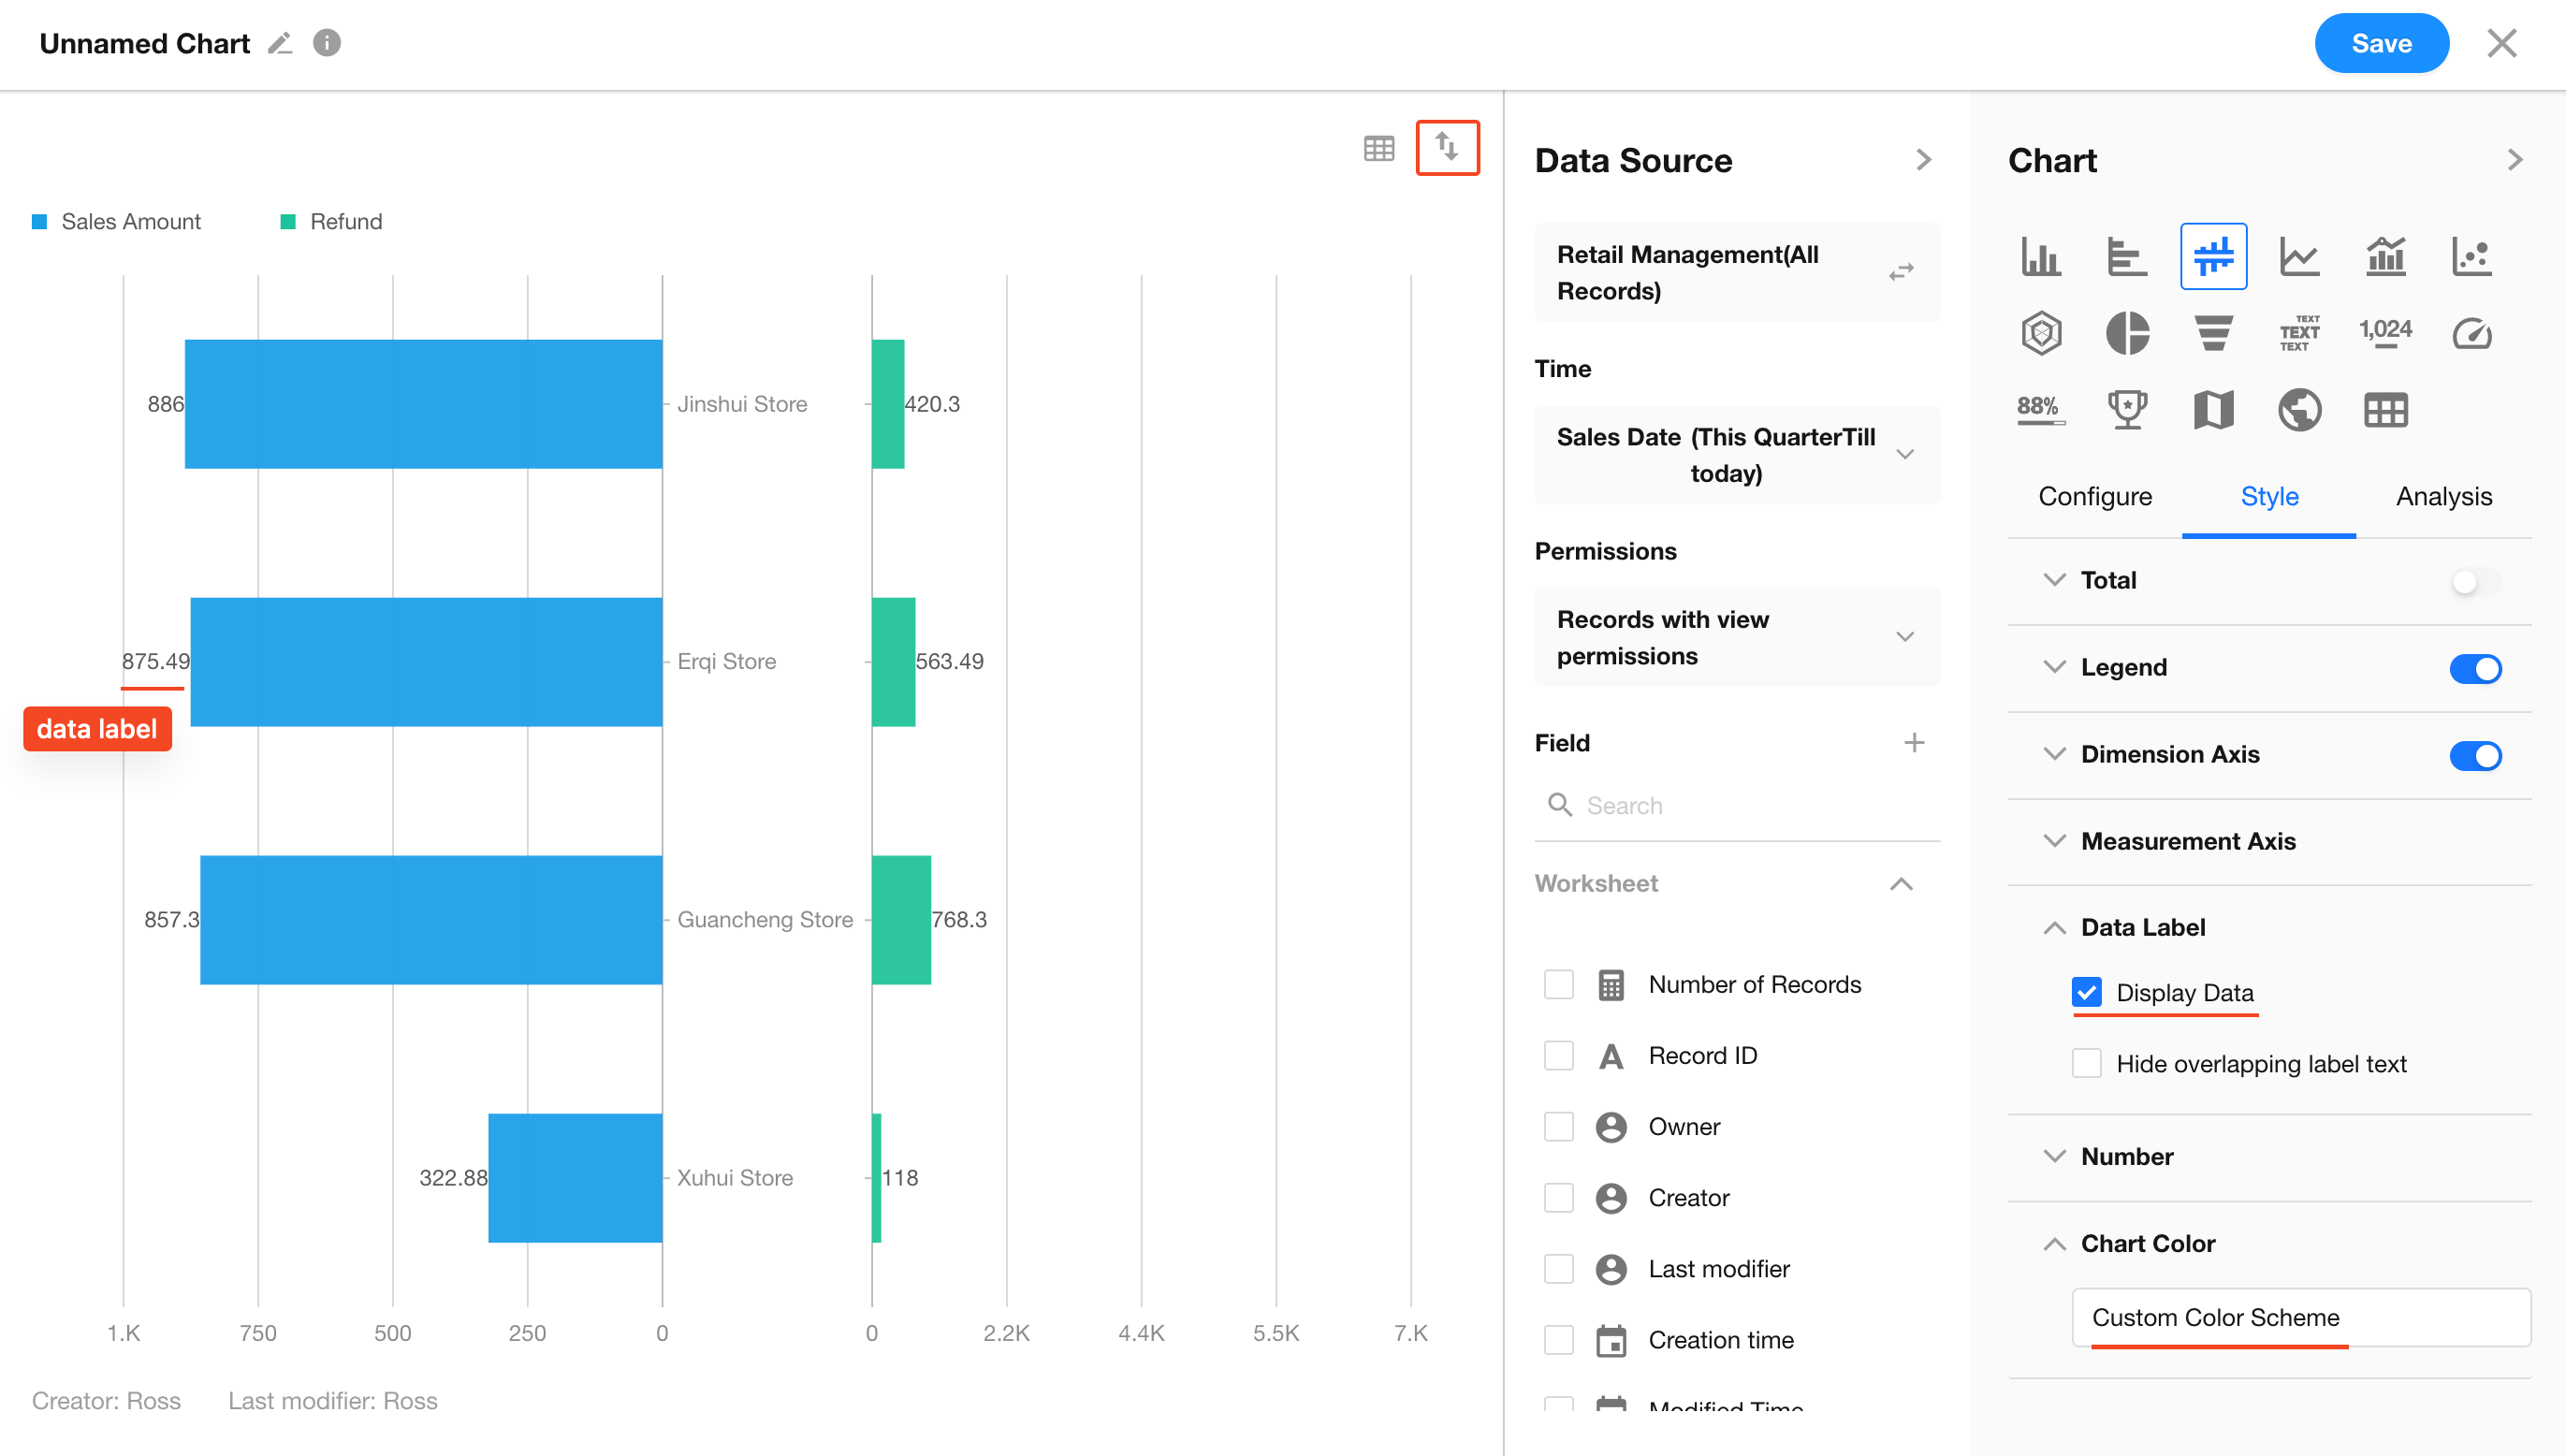Switch to the Configure tab
The height and width of the screenshot is (1456, 2566).
click(x=2094, y=497)
